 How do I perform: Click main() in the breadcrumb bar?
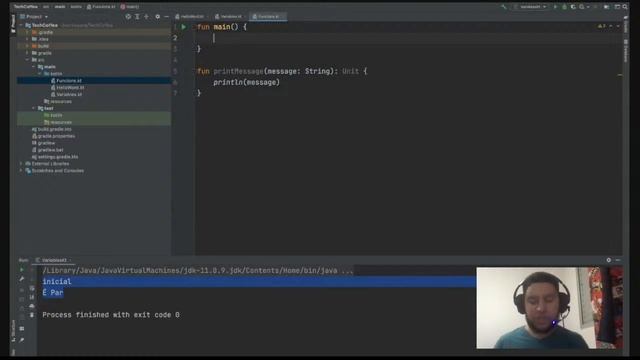(x=130, y=7)
